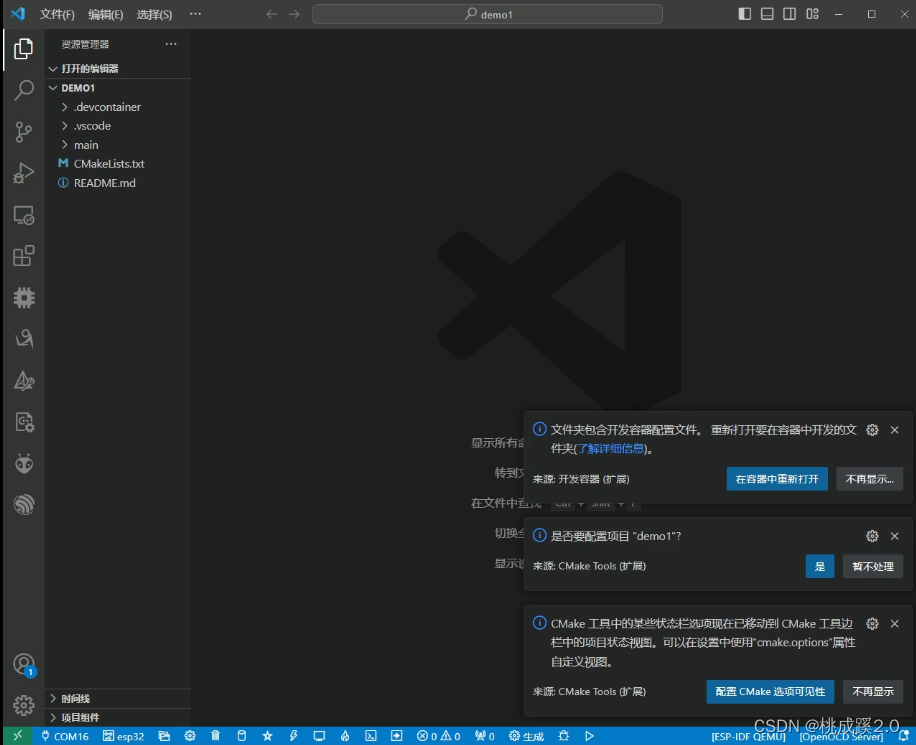Open the menu bar overflow ellipsis
This screenshot has height=745, width=916.
[x=195, y=14]
